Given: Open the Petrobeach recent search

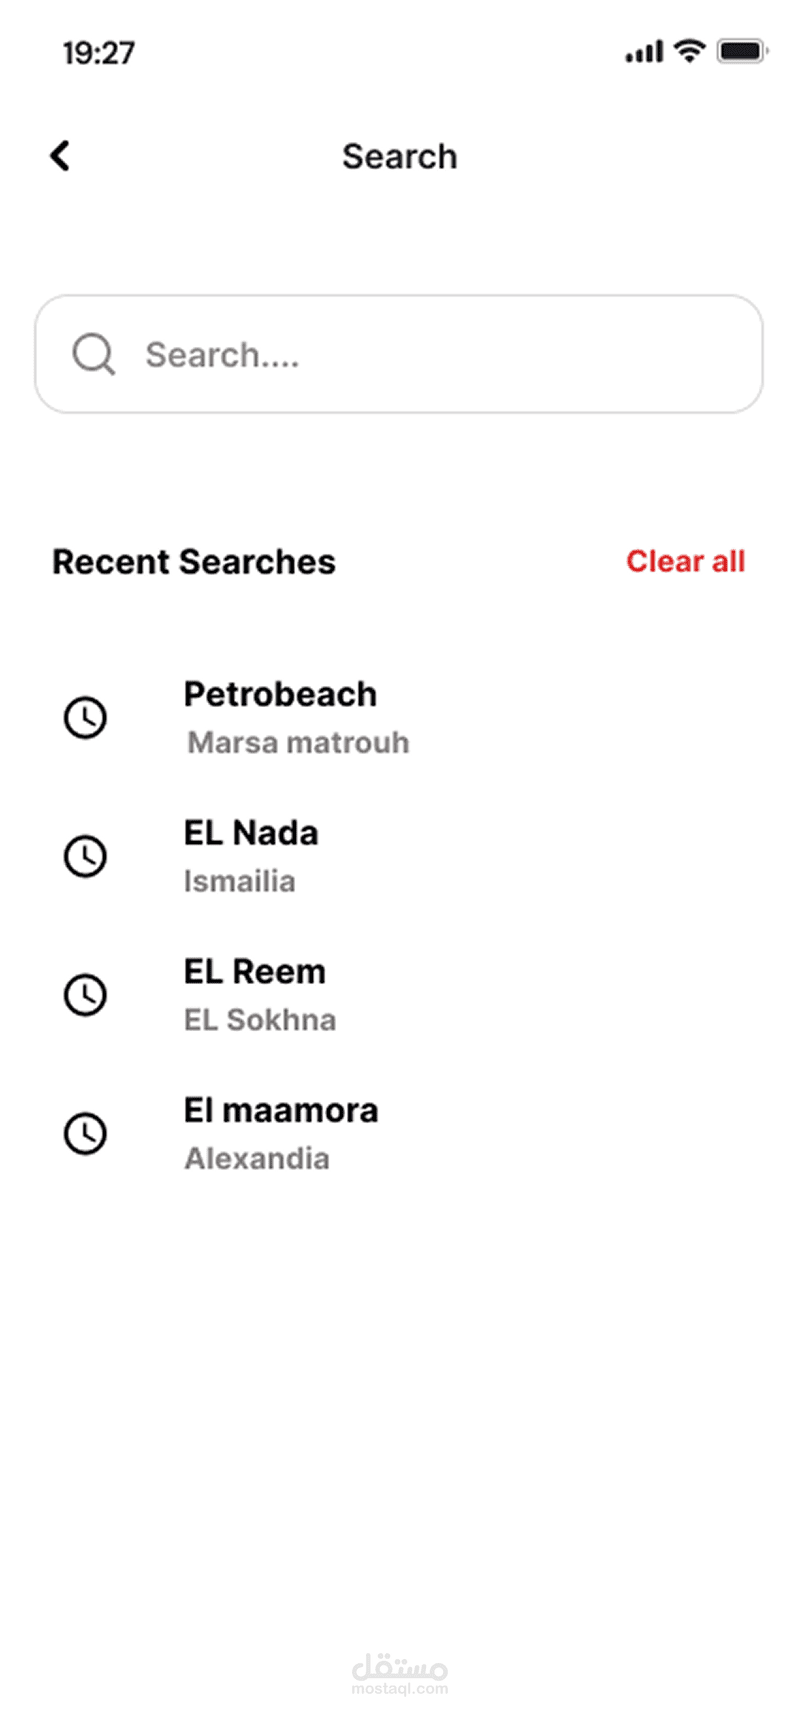Looking at the screenshot, I should click(280, 694).
